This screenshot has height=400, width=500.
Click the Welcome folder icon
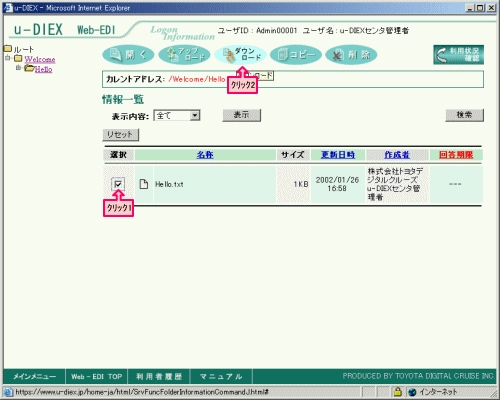click(x=18, y=59)
